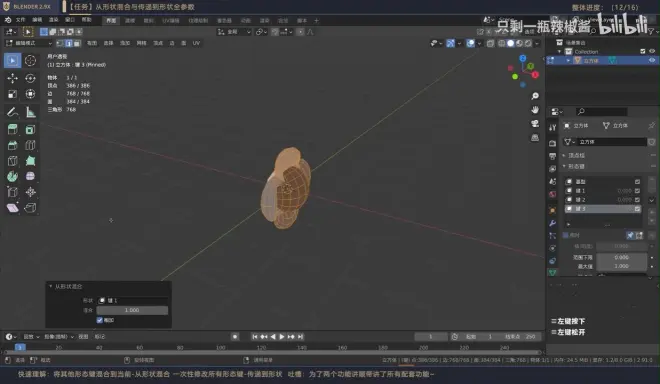
Task: Choose the Measure ruler tool
Action: click(30, 112)
